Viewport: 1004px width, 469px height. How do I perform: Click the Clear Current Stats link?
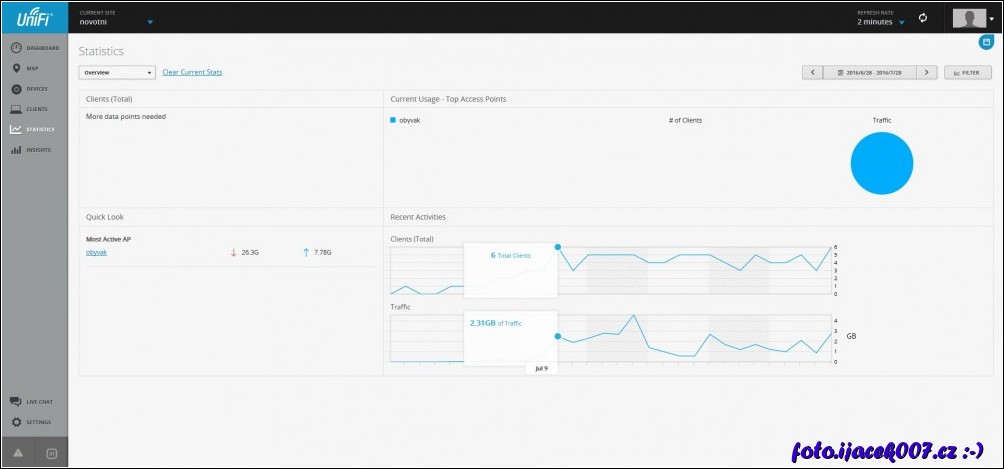[192, 72]
